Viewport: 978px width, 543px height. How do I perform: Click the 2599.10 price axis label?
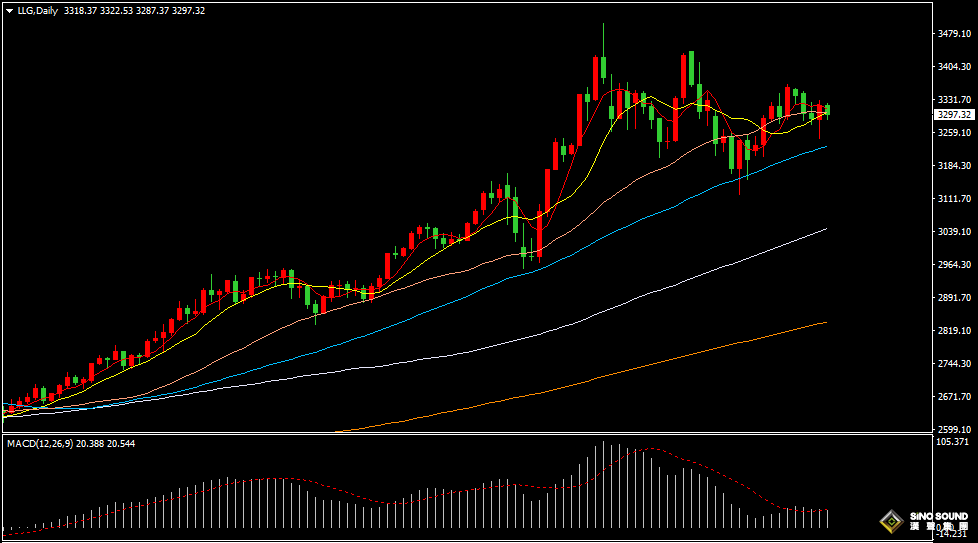tap(954, 429)
